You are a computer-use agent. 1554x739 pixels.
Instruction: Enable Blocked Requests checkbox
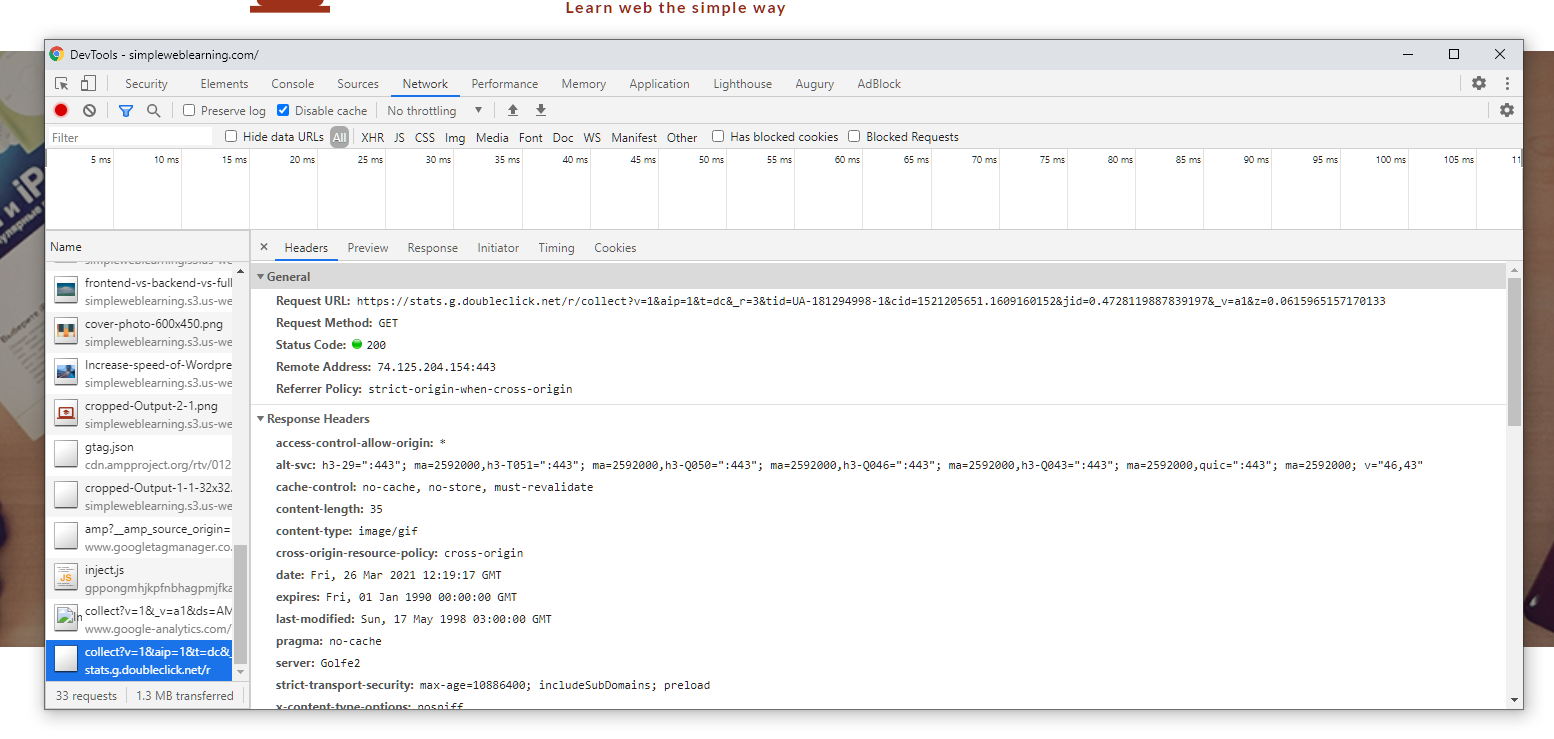coord(854,137)
